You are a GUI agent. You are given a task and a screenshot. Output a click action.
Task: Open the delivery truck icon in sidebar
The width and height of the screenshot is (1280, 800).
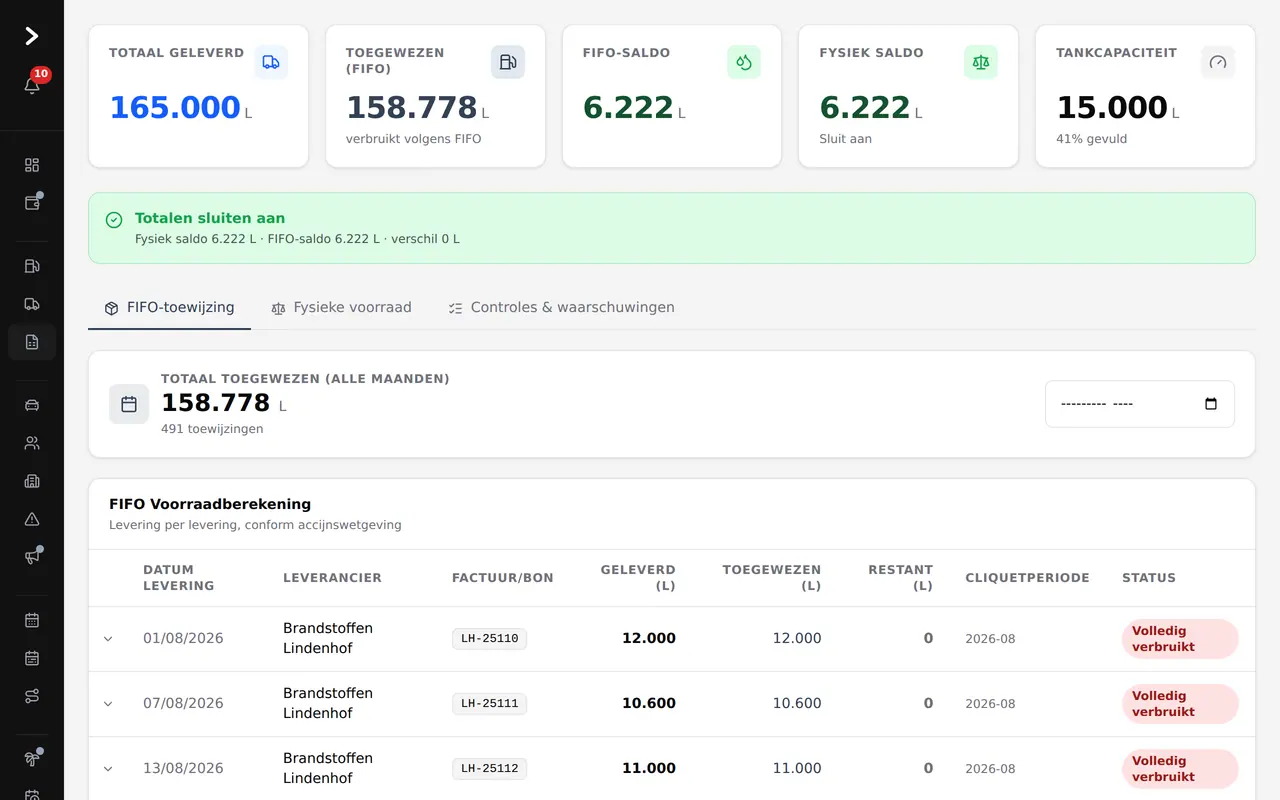tap(32, 304)
